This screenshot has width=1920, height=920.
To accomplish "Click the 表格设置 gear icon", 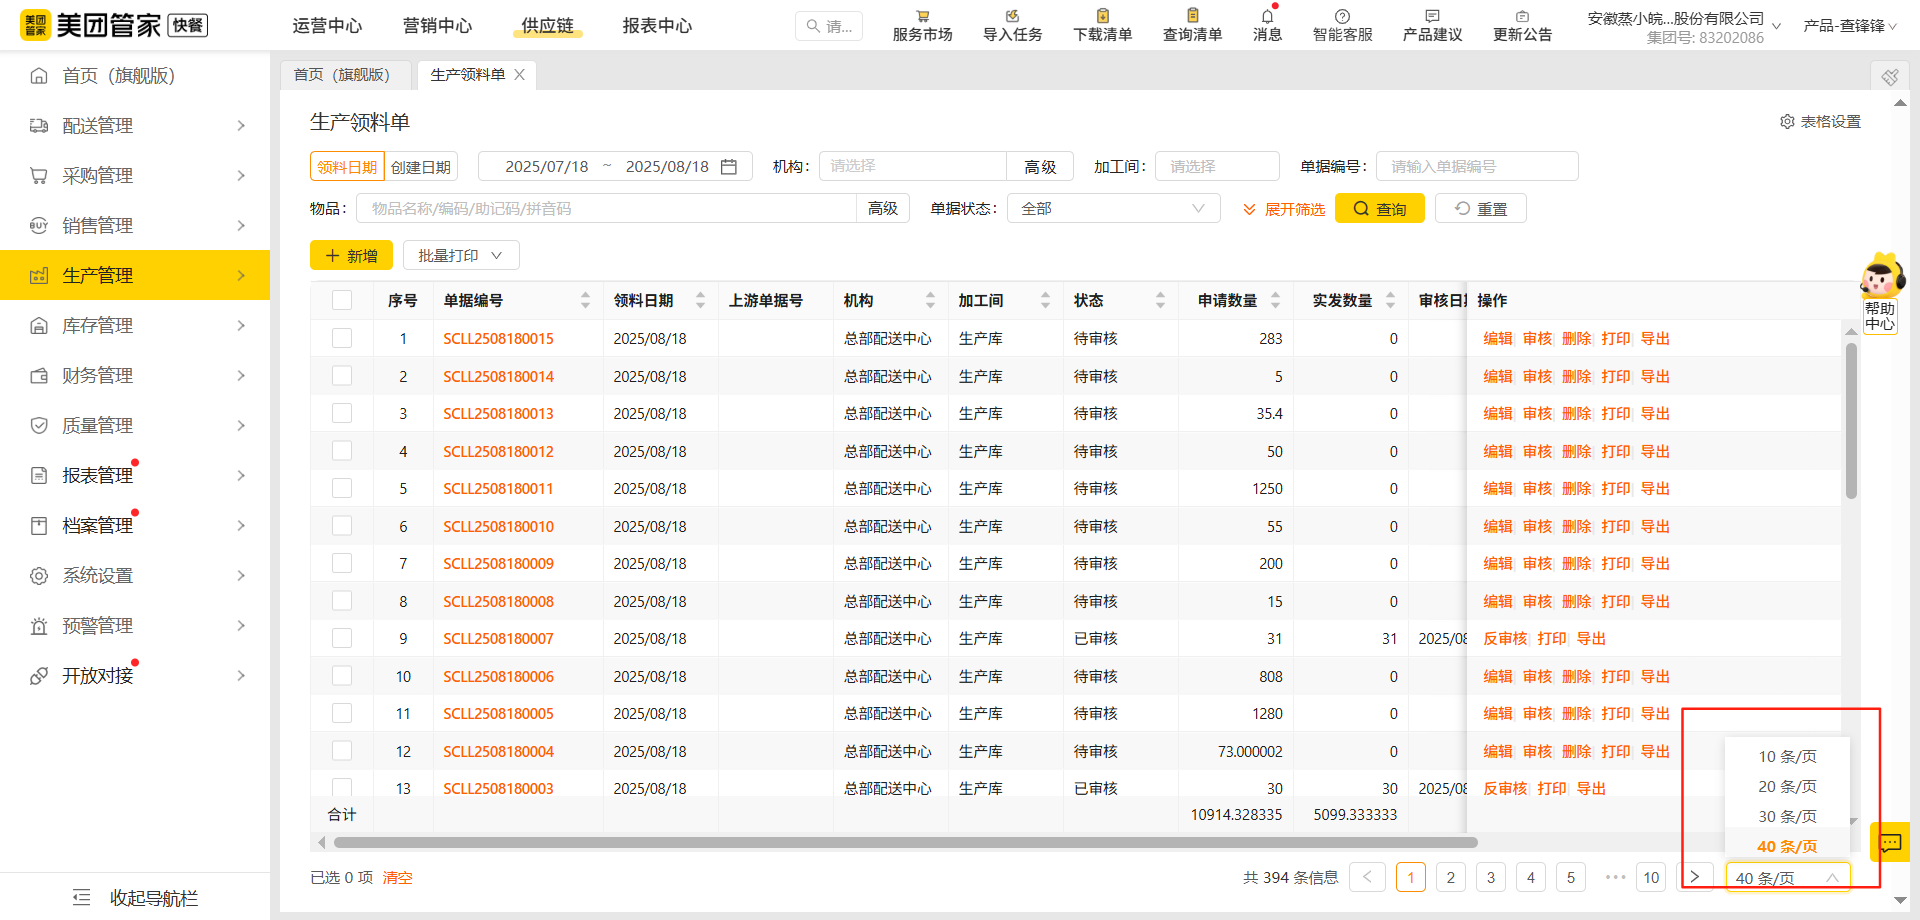I will point(1787,122).
